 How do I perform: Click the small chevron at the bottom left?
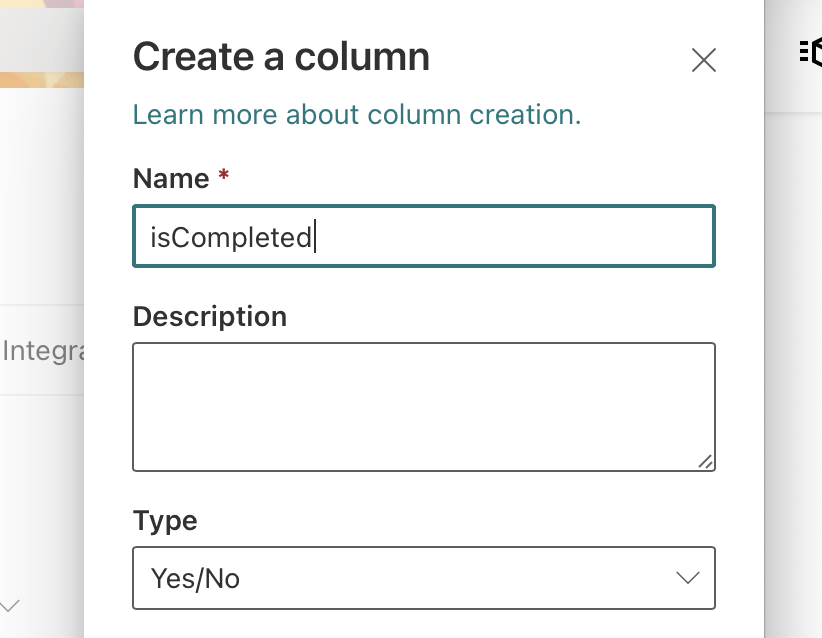10,605
